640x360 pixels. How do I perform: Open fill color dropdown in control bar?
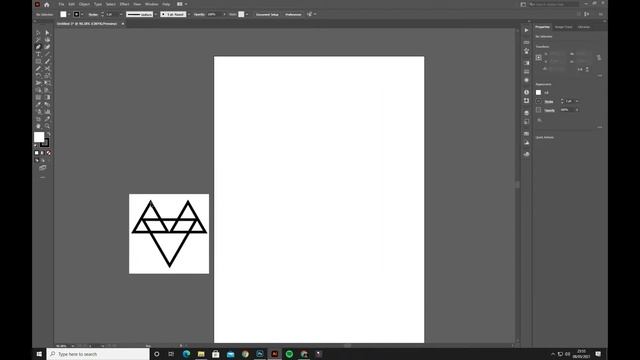point(69,14)
